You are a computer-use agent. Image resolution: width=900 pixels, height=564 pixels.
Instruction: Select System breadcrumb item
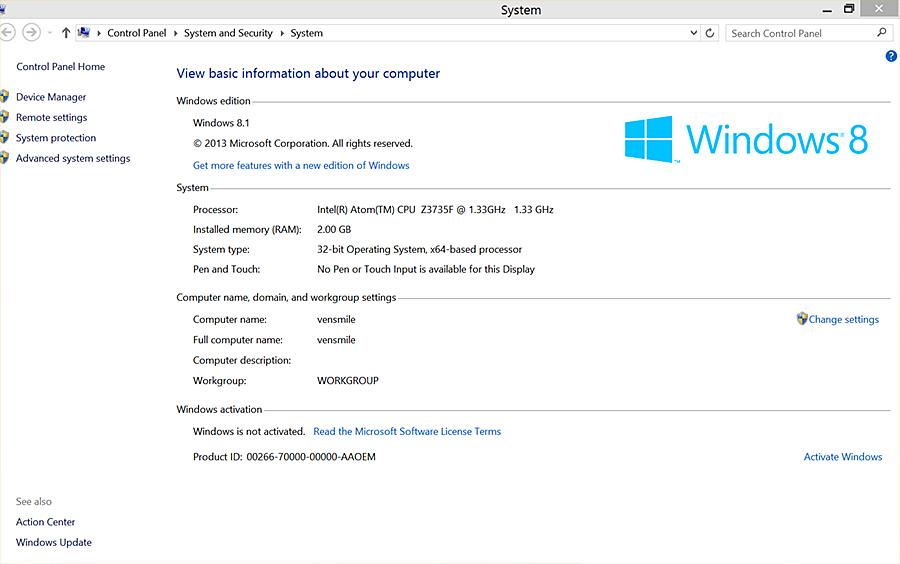point(307,33)
